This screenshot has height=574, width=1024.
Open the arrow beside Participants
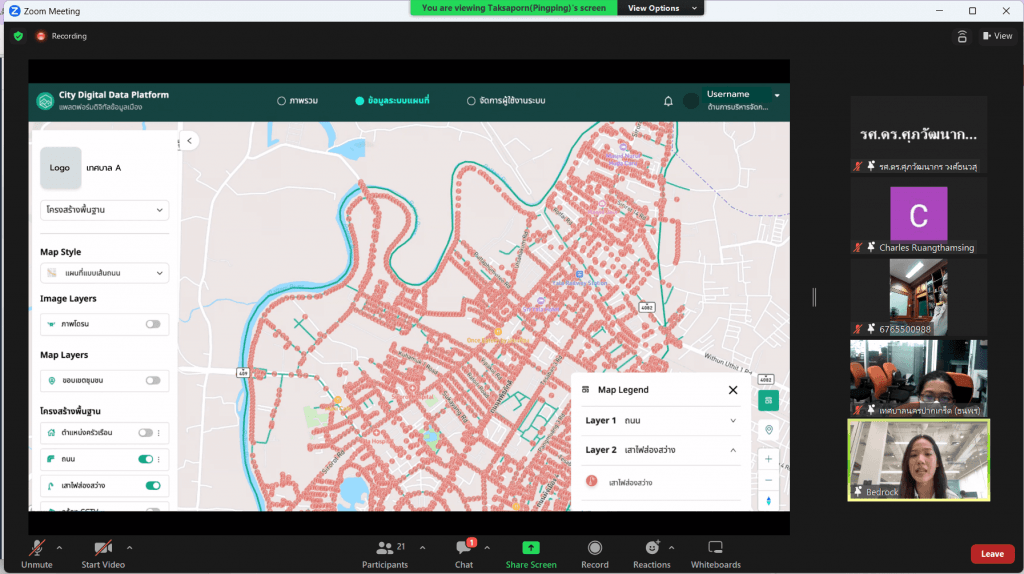click(423, 548)
